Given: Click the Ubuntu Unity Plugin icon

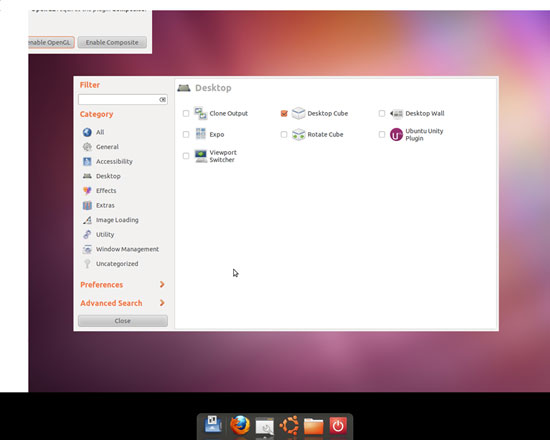Looking at the screenshot, I should pyautogui.click(x=396, y=134).
